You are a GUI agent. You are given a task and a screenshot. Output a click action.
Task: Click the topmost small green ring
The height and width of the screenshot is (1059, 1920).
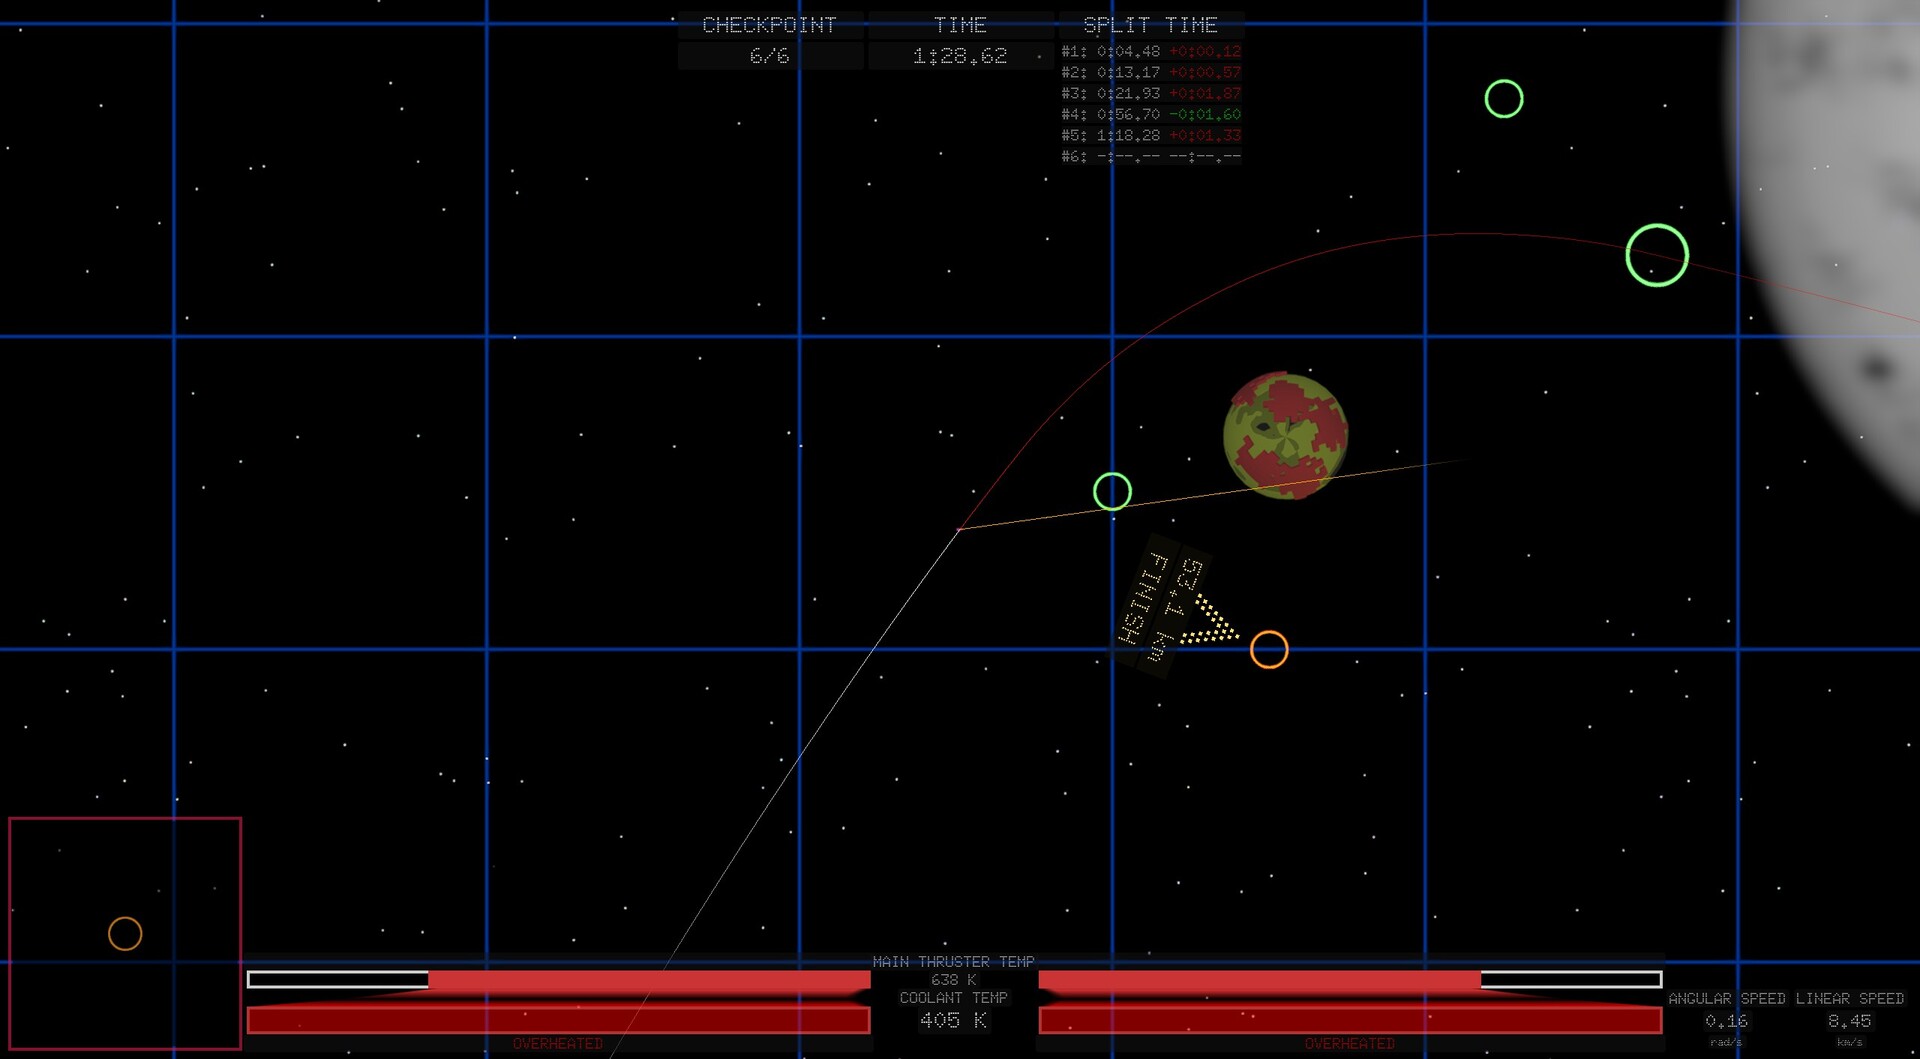pyautogui.click(x=1504, y=99)
